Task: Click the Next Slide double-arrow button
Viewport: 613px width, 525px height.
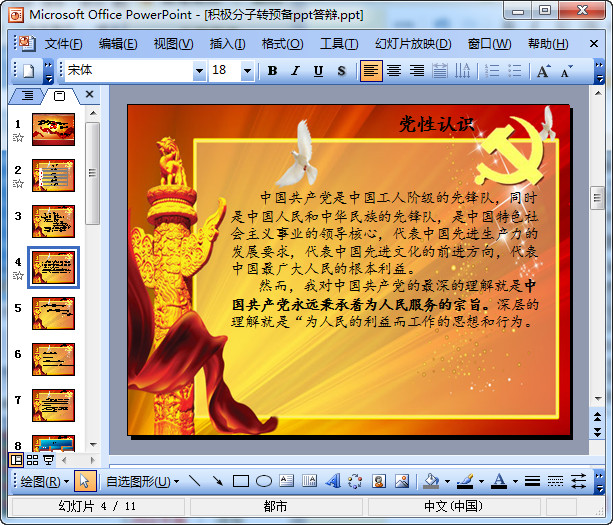Action: tap(597, 432)
